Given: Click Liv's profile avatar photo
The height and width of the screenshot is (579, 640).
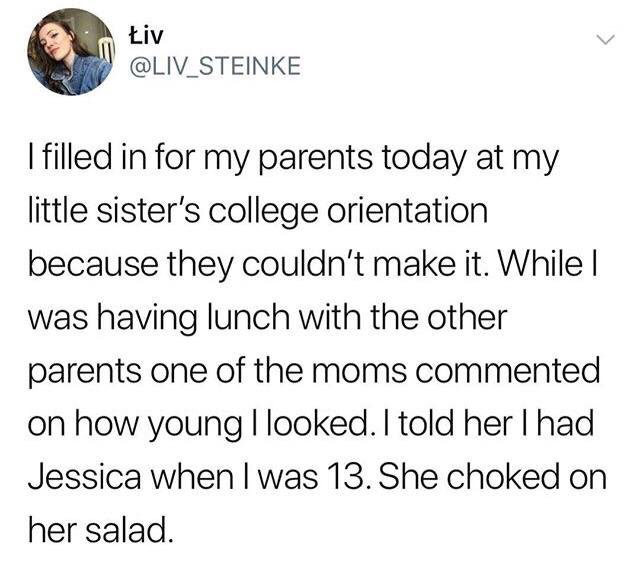Looking at the screenshot, I should tap(69, 51).
